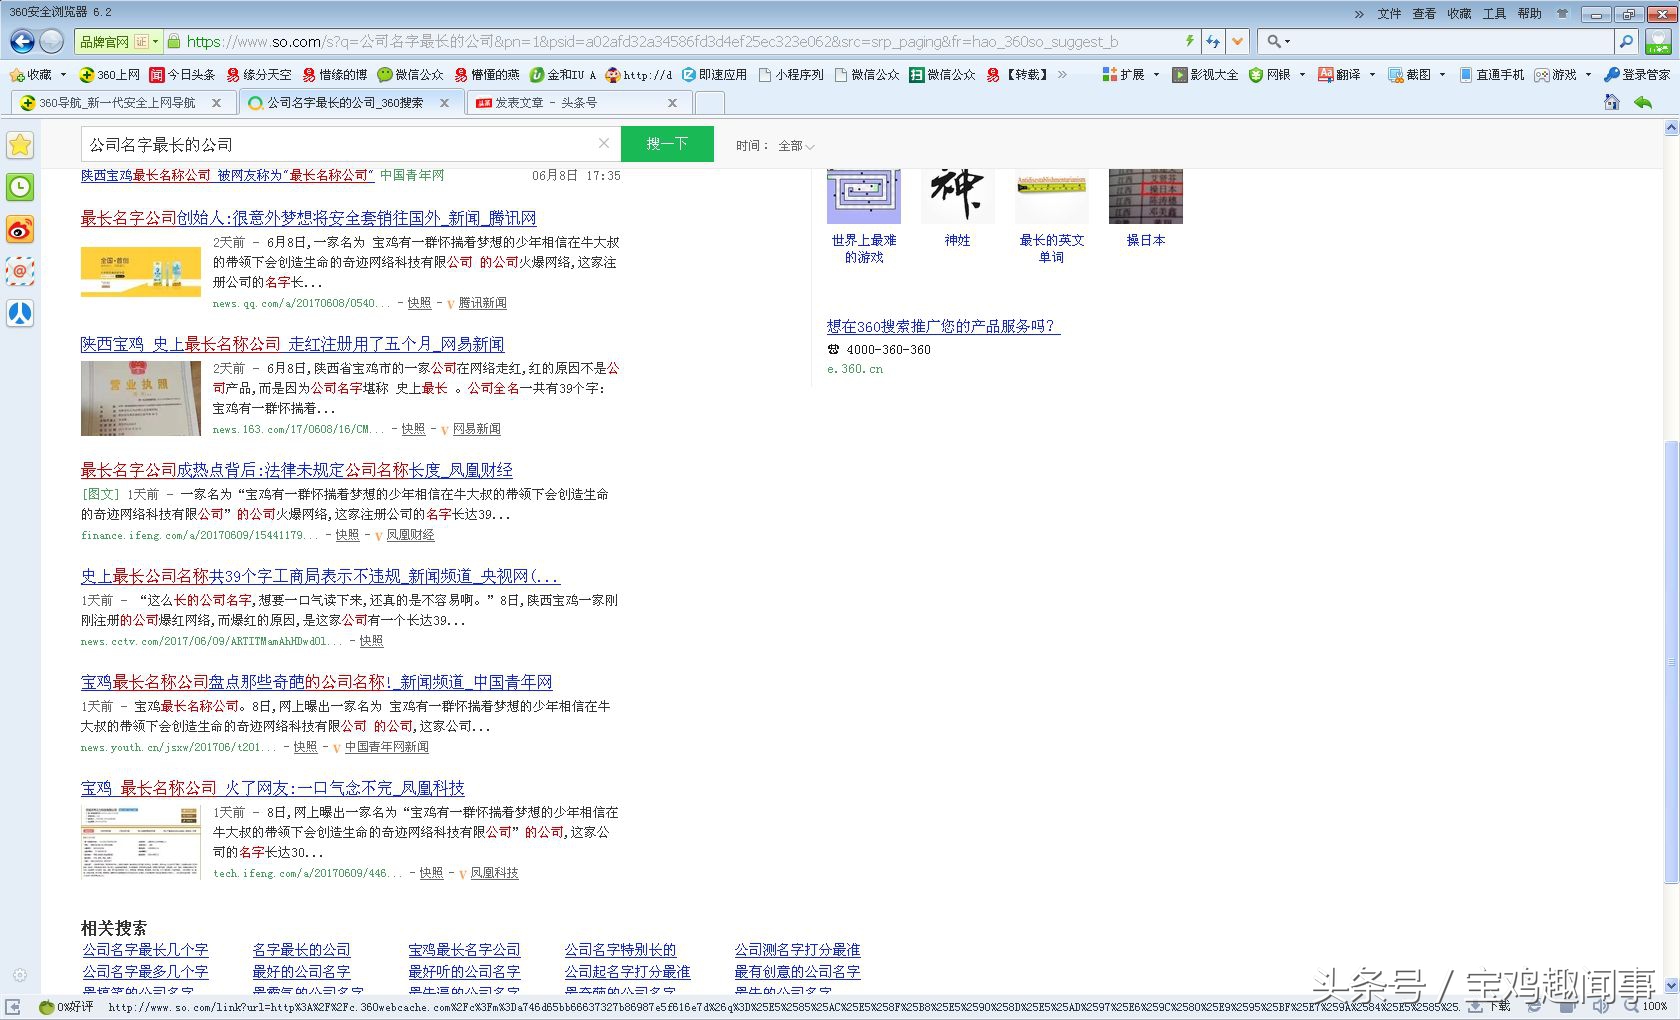1680x1020 pixels.
Task: Open a new tab with the blank tab button
Action: tap(709, 103)
